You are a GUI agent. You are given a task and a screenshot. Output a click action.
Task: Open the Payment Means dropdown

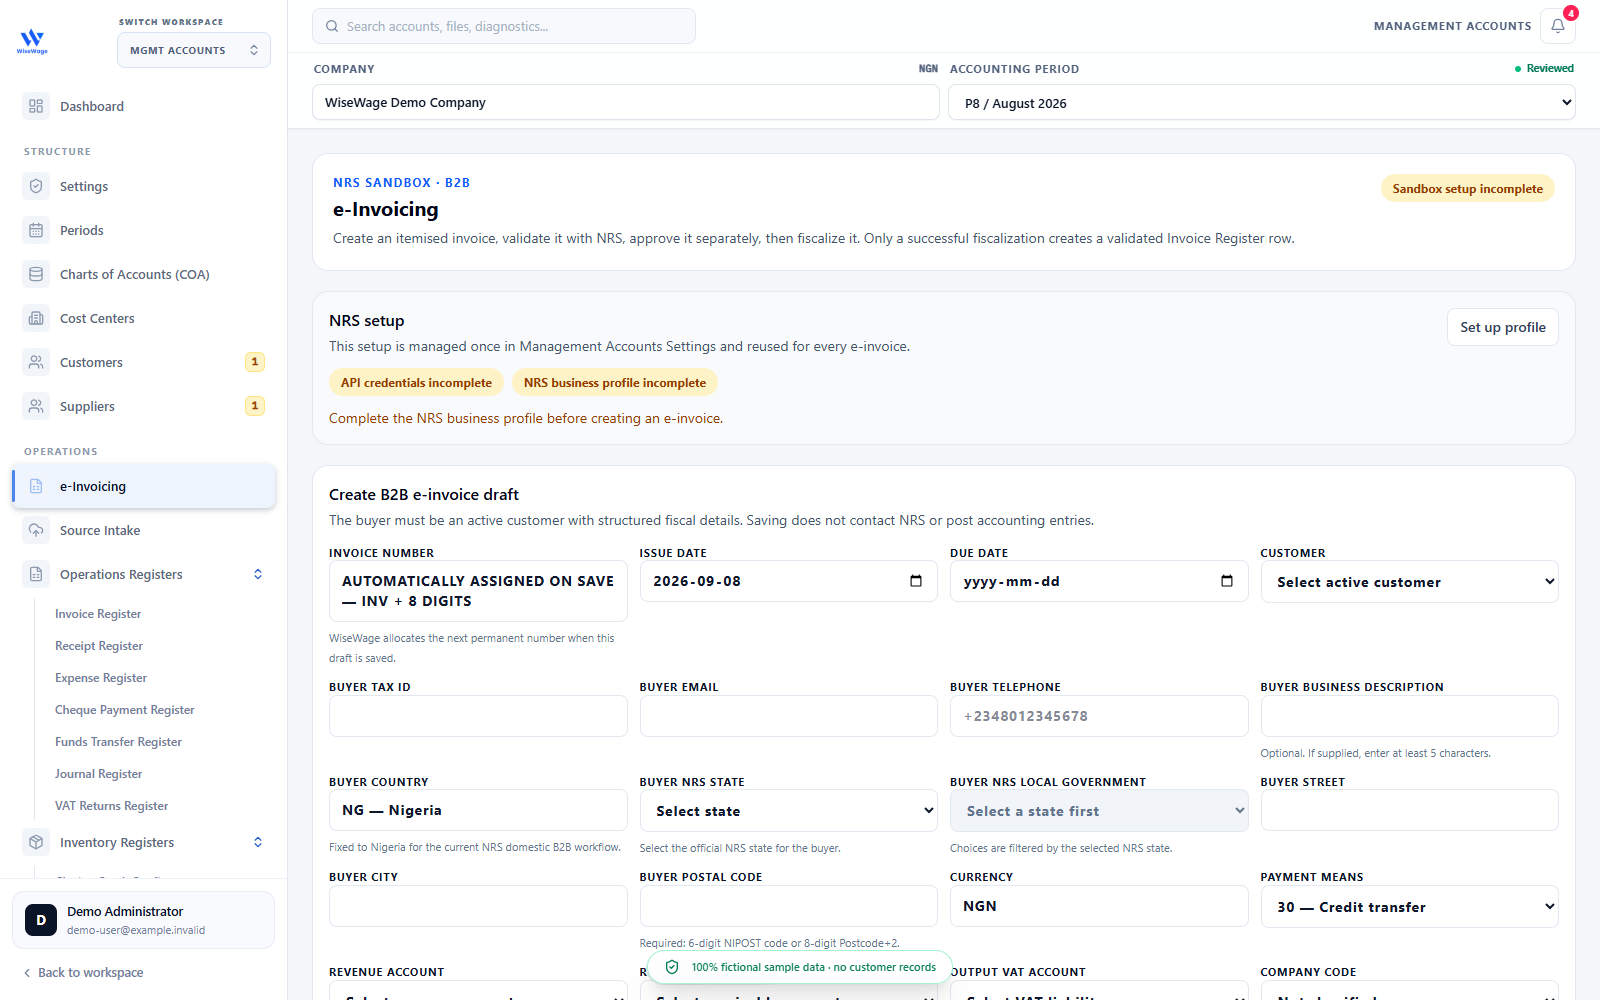click(1409, 907)
